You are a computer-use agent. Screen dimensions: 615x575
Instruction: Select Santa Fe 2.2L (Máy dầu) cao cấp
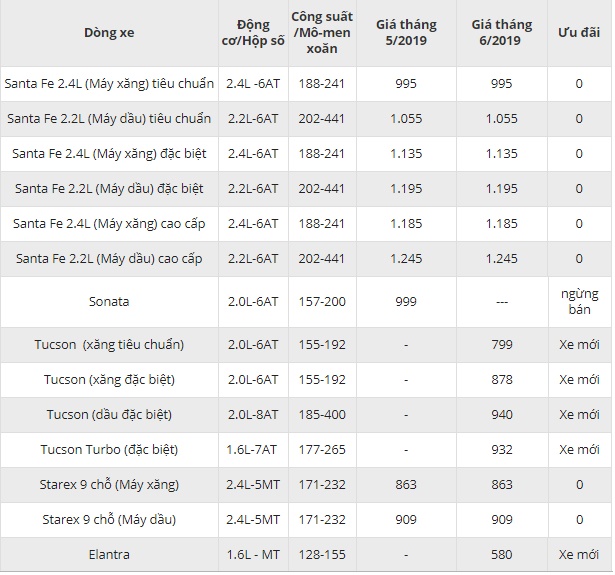109,259
